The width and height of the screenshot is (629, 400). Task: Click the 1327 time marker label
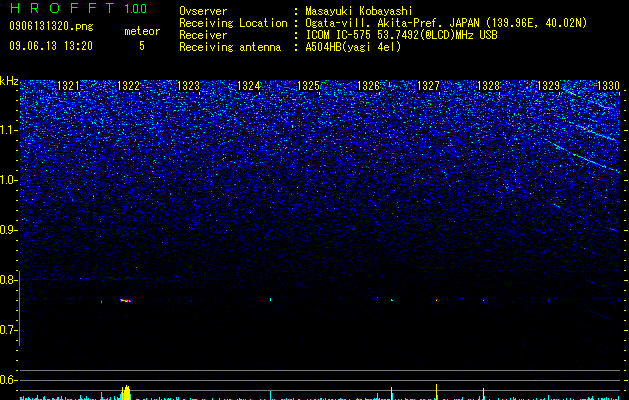click(428, 86)
